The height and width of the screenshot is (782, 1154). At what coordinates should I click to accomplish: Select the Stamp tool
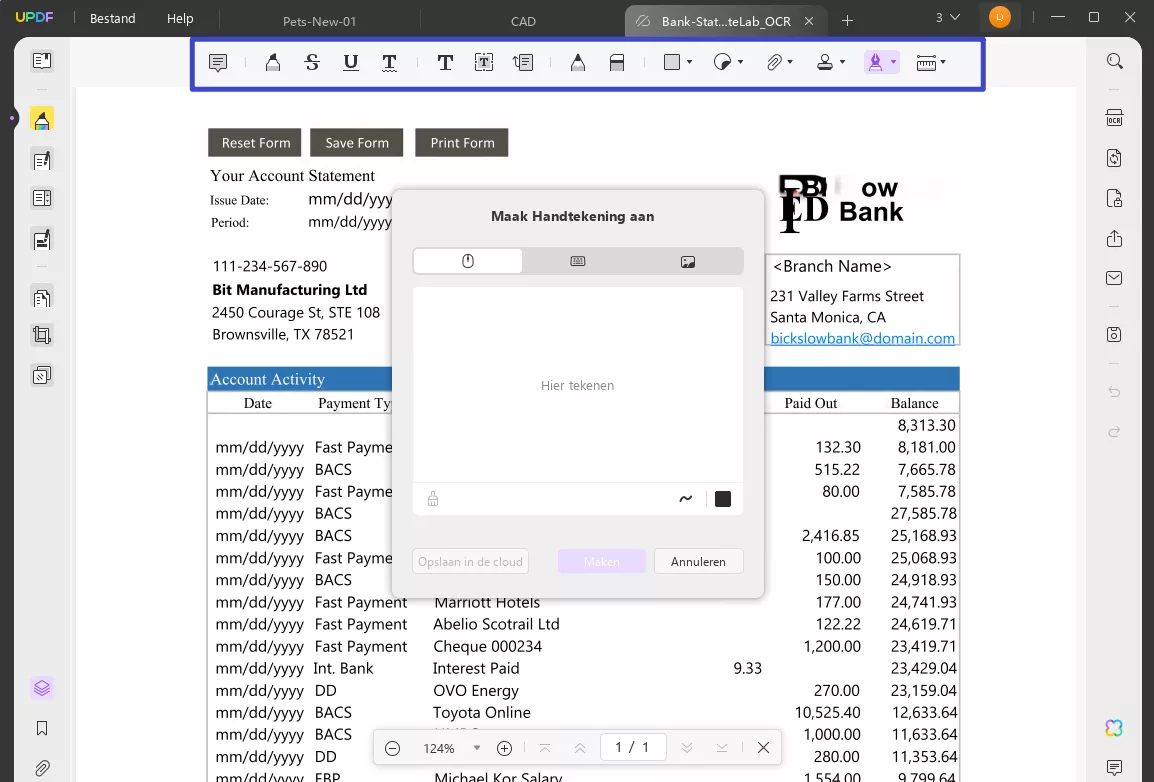[825, 63]
